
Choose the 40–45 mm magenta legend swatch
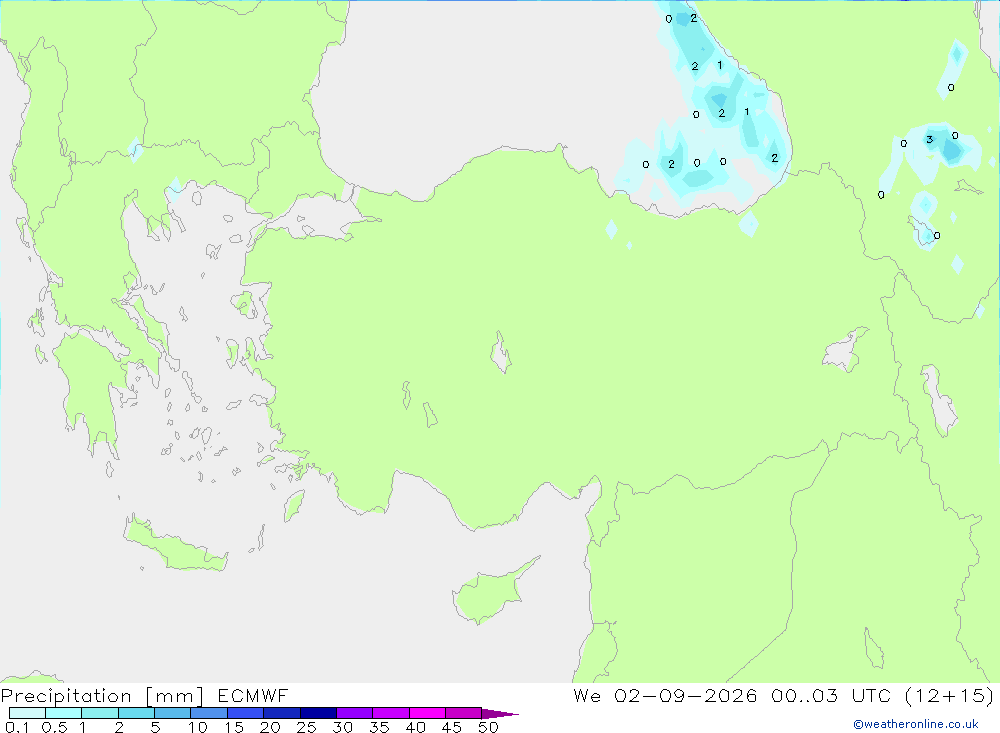click(427, 713)
